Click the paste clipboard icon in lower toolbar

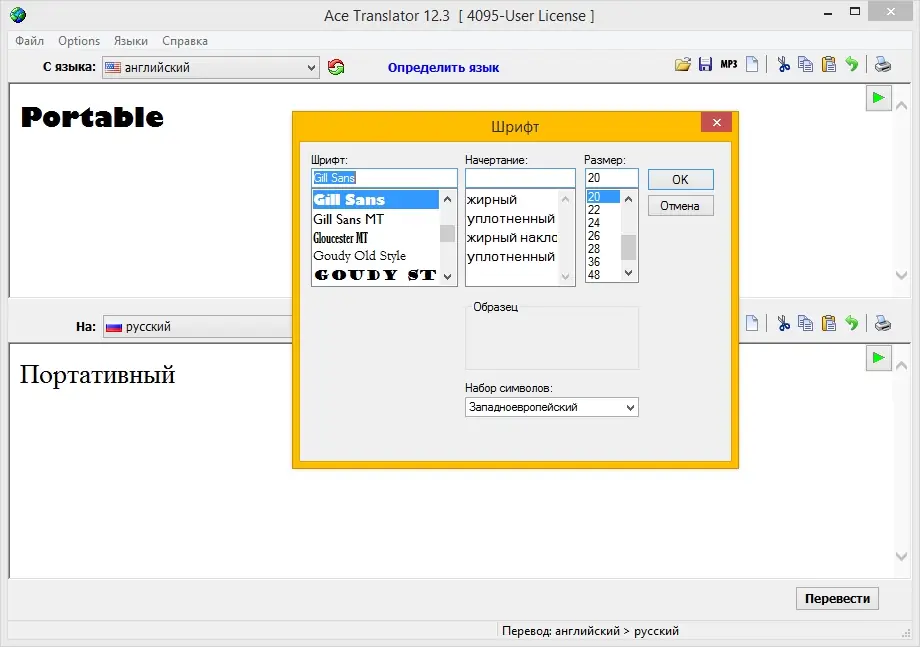(x=828, y=323)
